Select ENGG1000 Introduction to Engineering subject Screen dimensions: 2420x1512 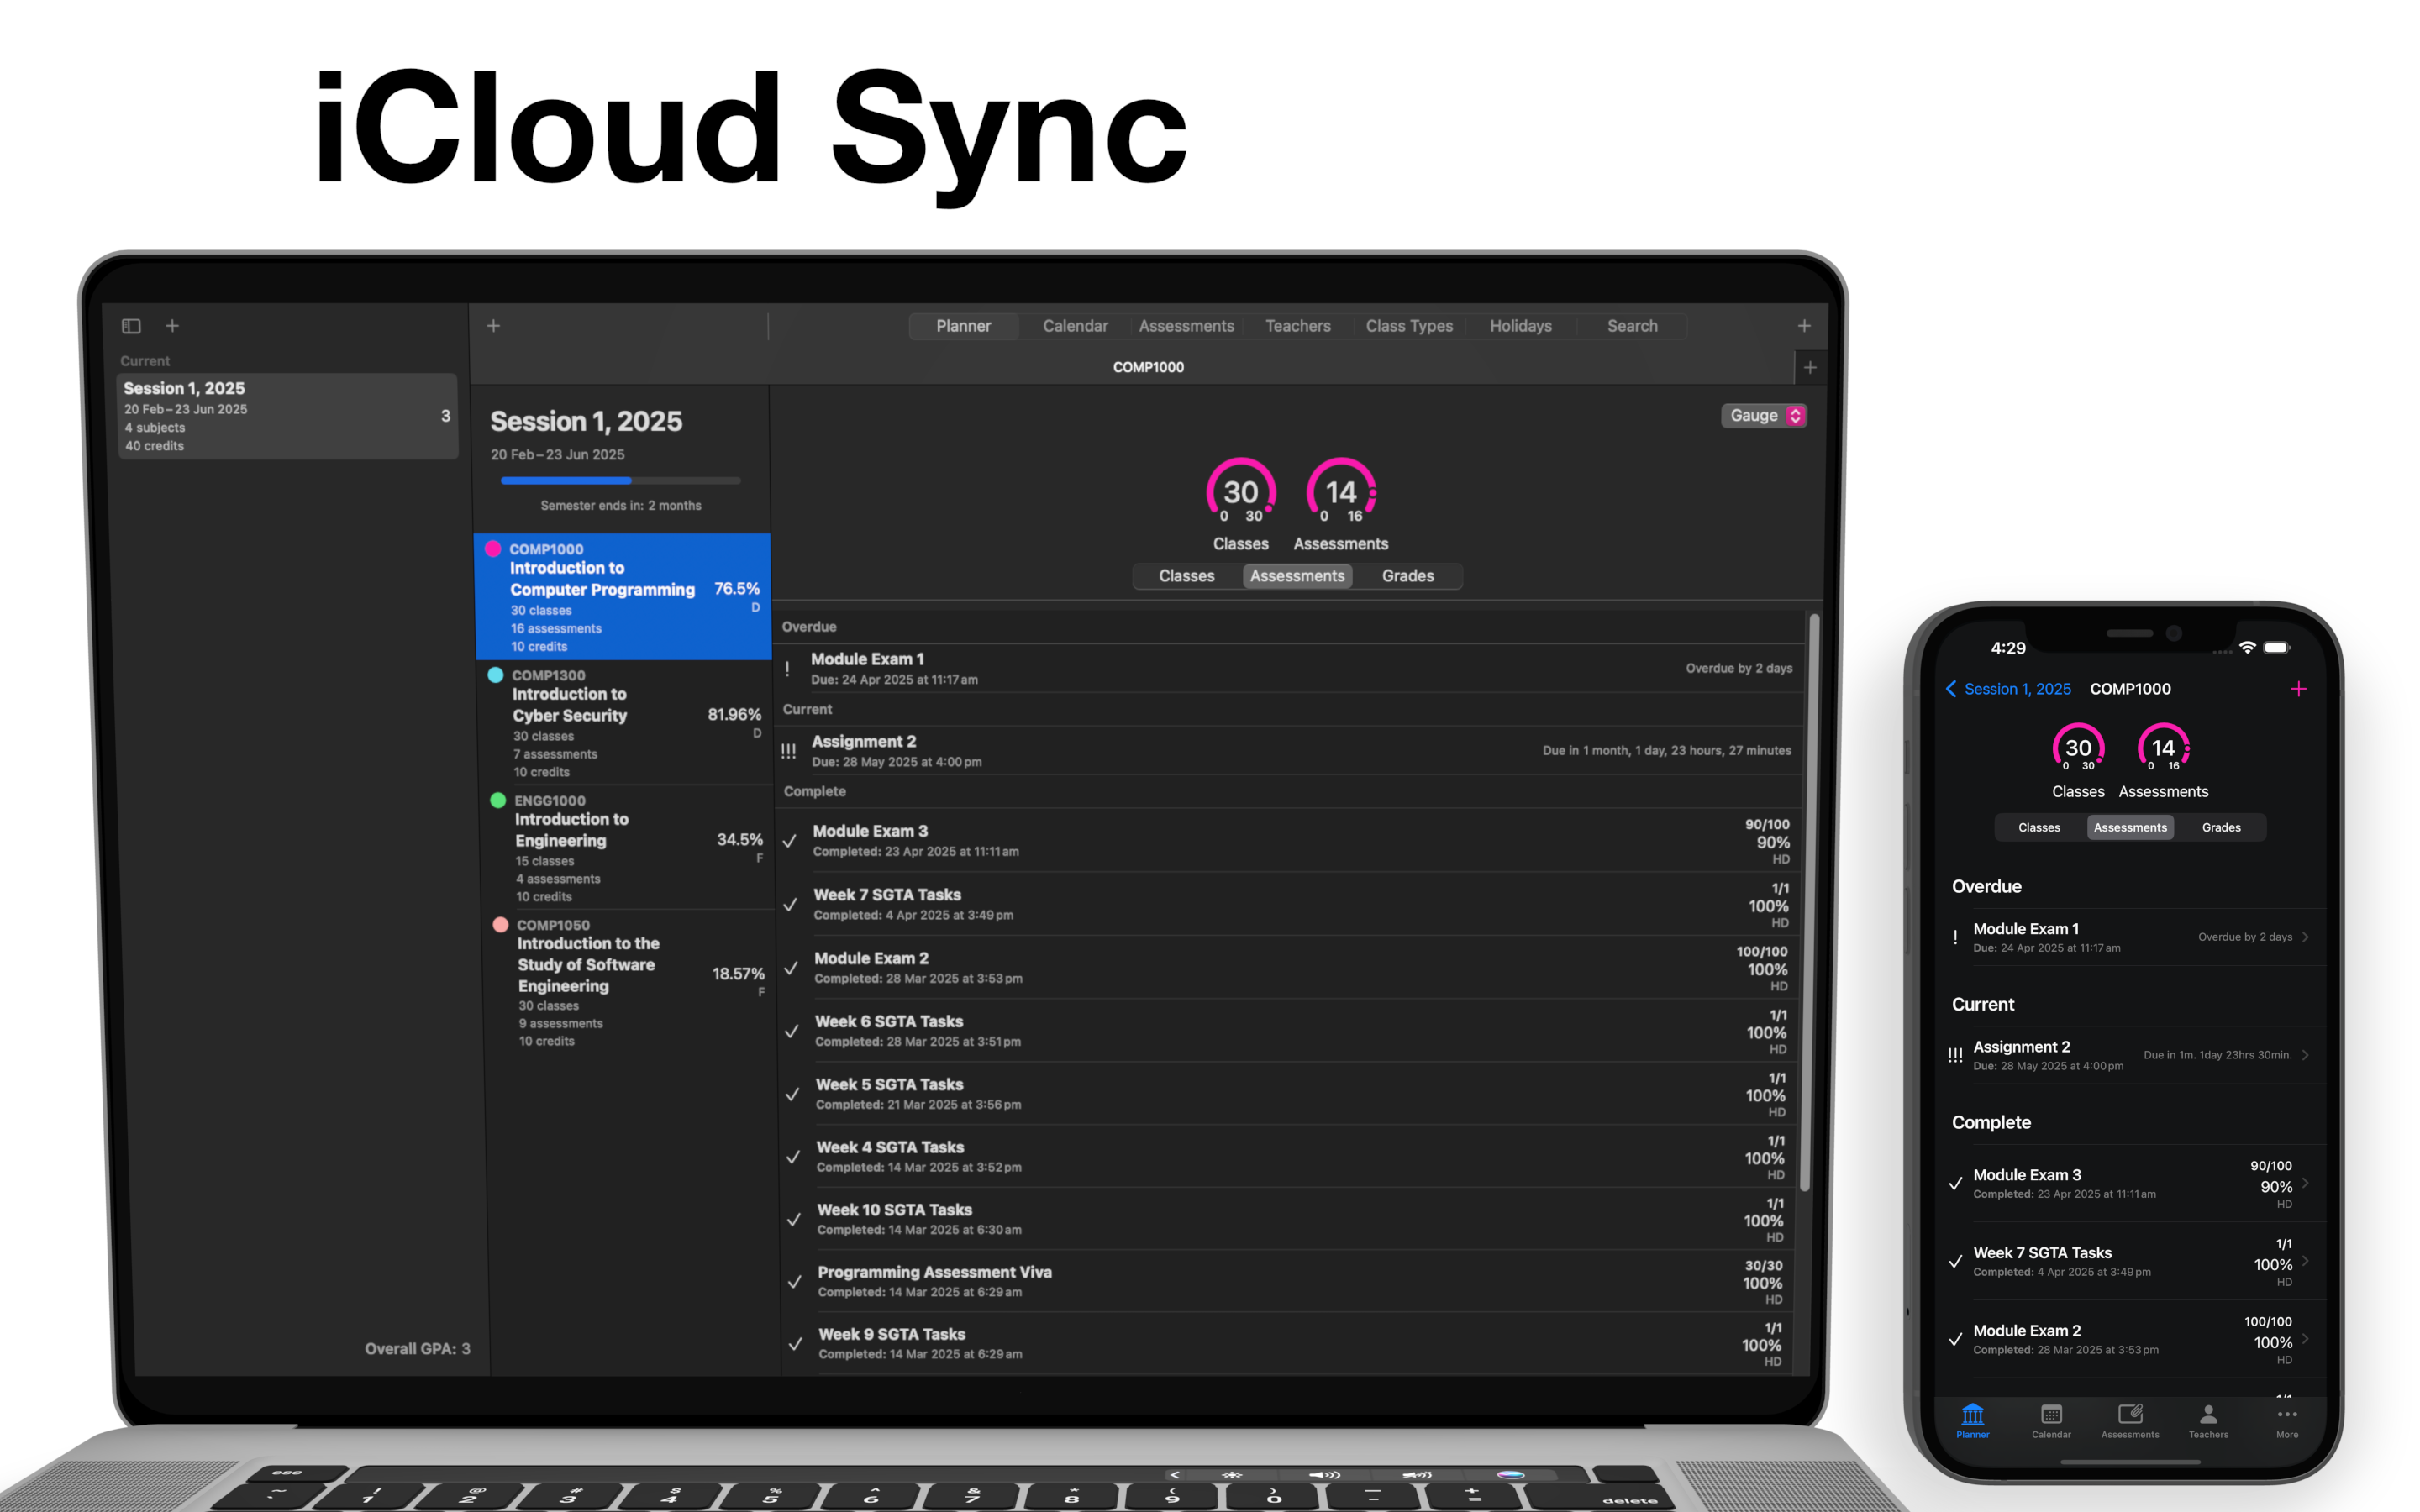tap(626, 847)
